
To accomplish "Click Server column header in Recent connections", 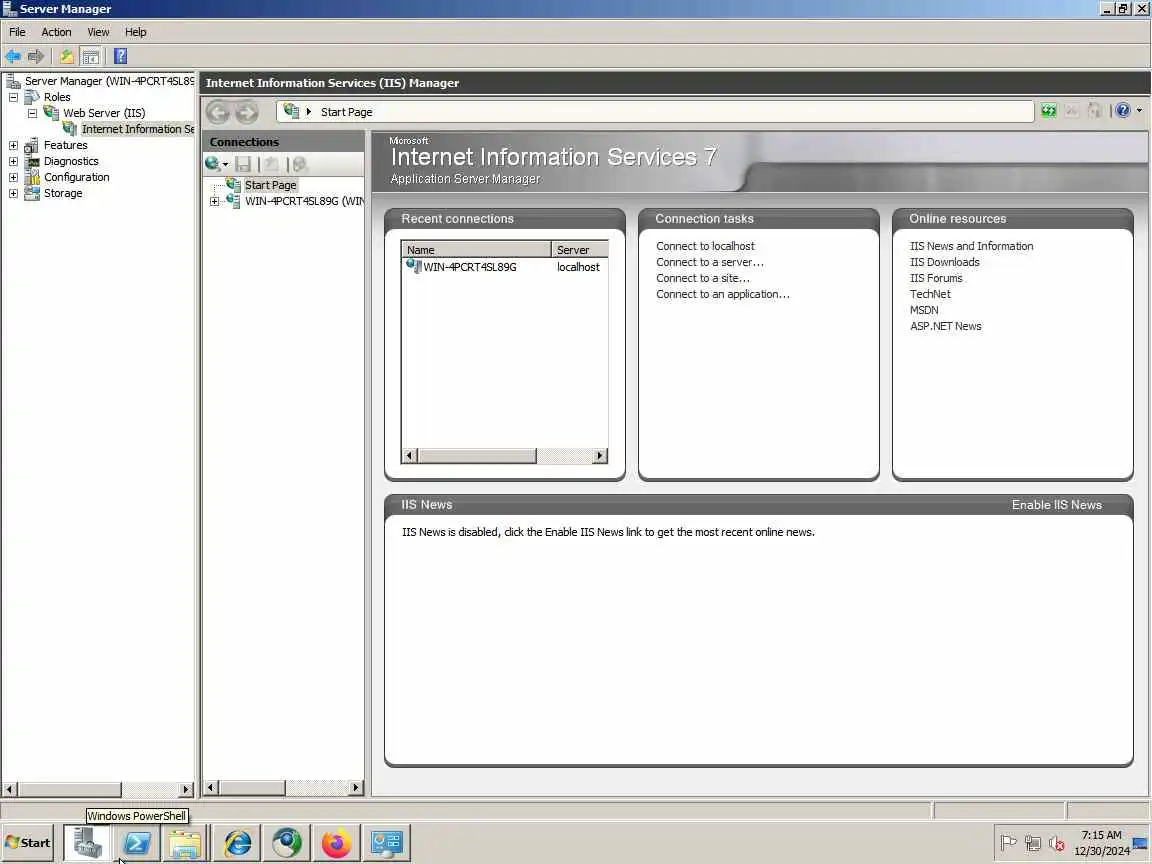I will (x=580, y=250).
